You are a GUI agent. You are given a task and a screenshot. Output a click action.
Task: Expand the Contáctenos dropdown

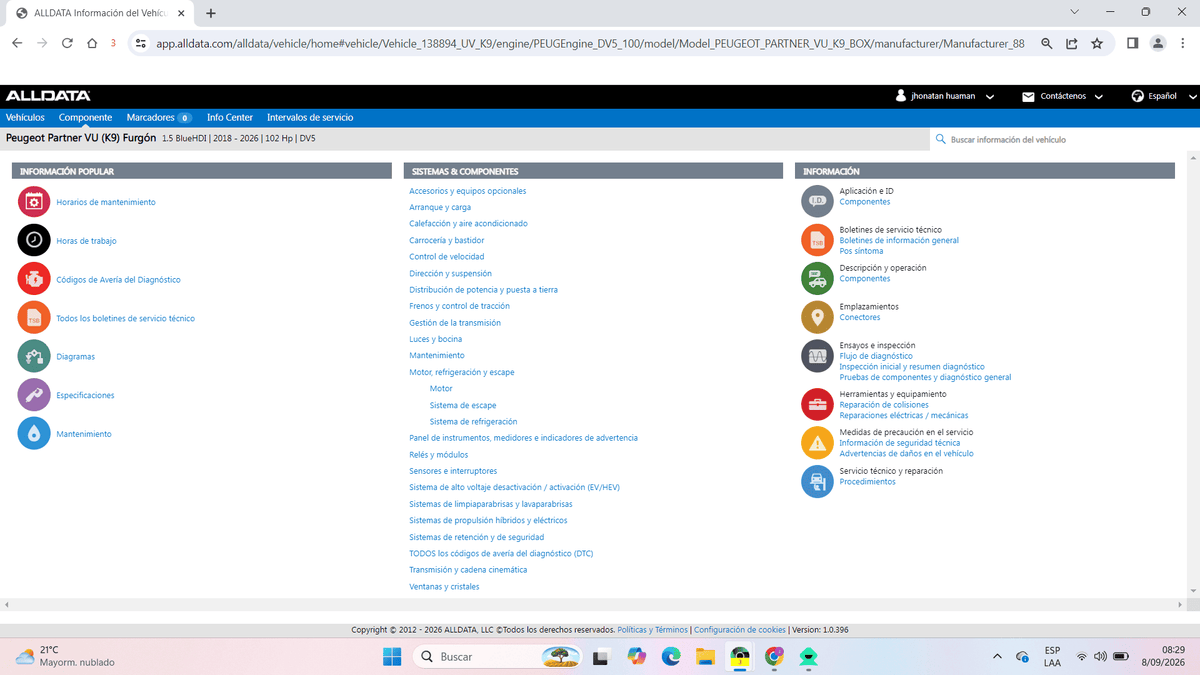click(x=1098, y=97)
